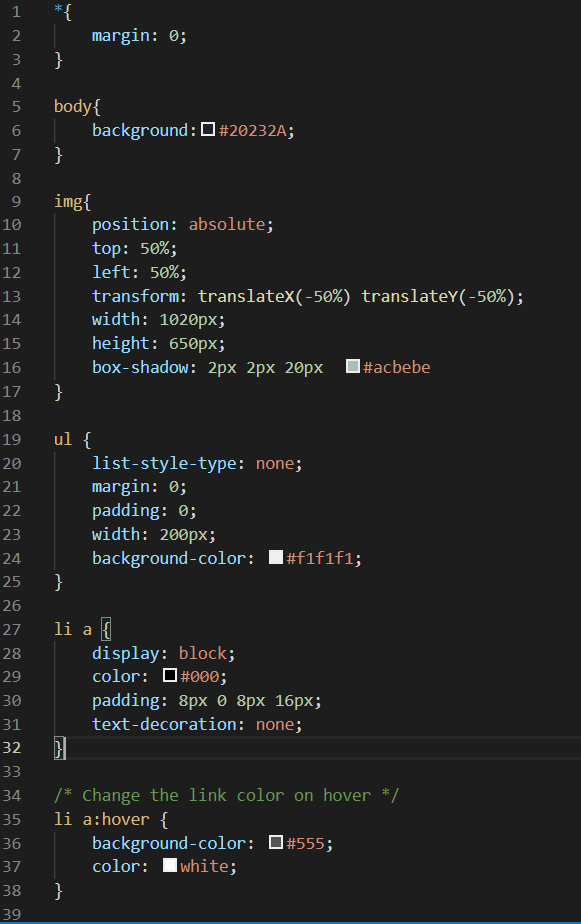The image size is (581, 924).
Task: Click the #000 color swatch
Action: (170, 675)
